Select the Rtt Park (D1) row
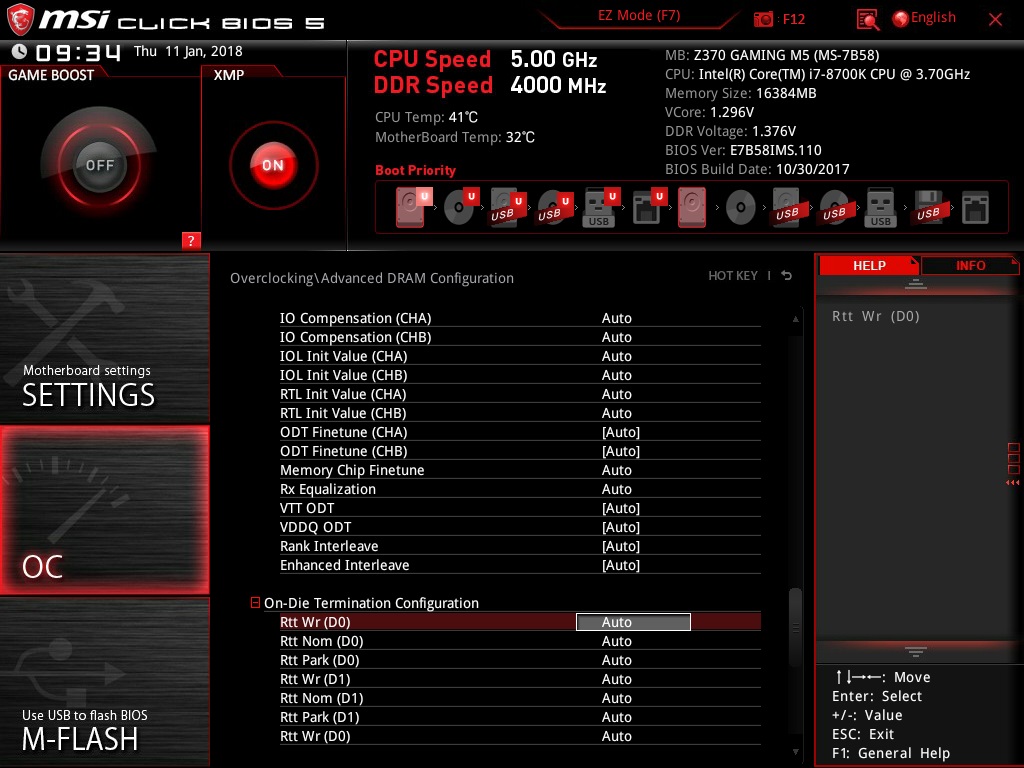This screenshot has width=1024, height=768. click(x=520, y=717)
